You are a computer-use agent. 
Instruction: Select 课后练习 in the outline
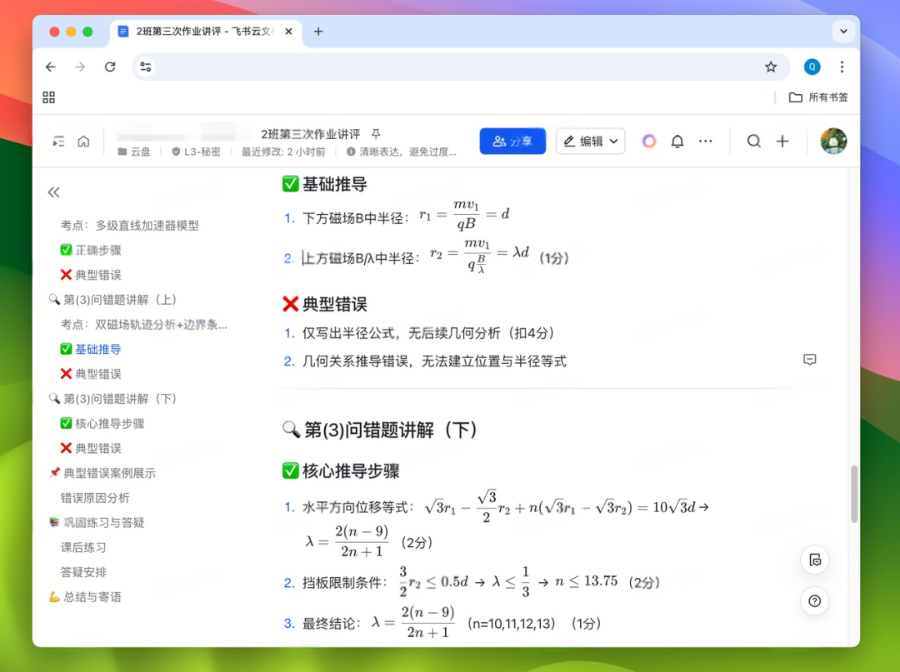pyautogui.click(x=83, y=547)
